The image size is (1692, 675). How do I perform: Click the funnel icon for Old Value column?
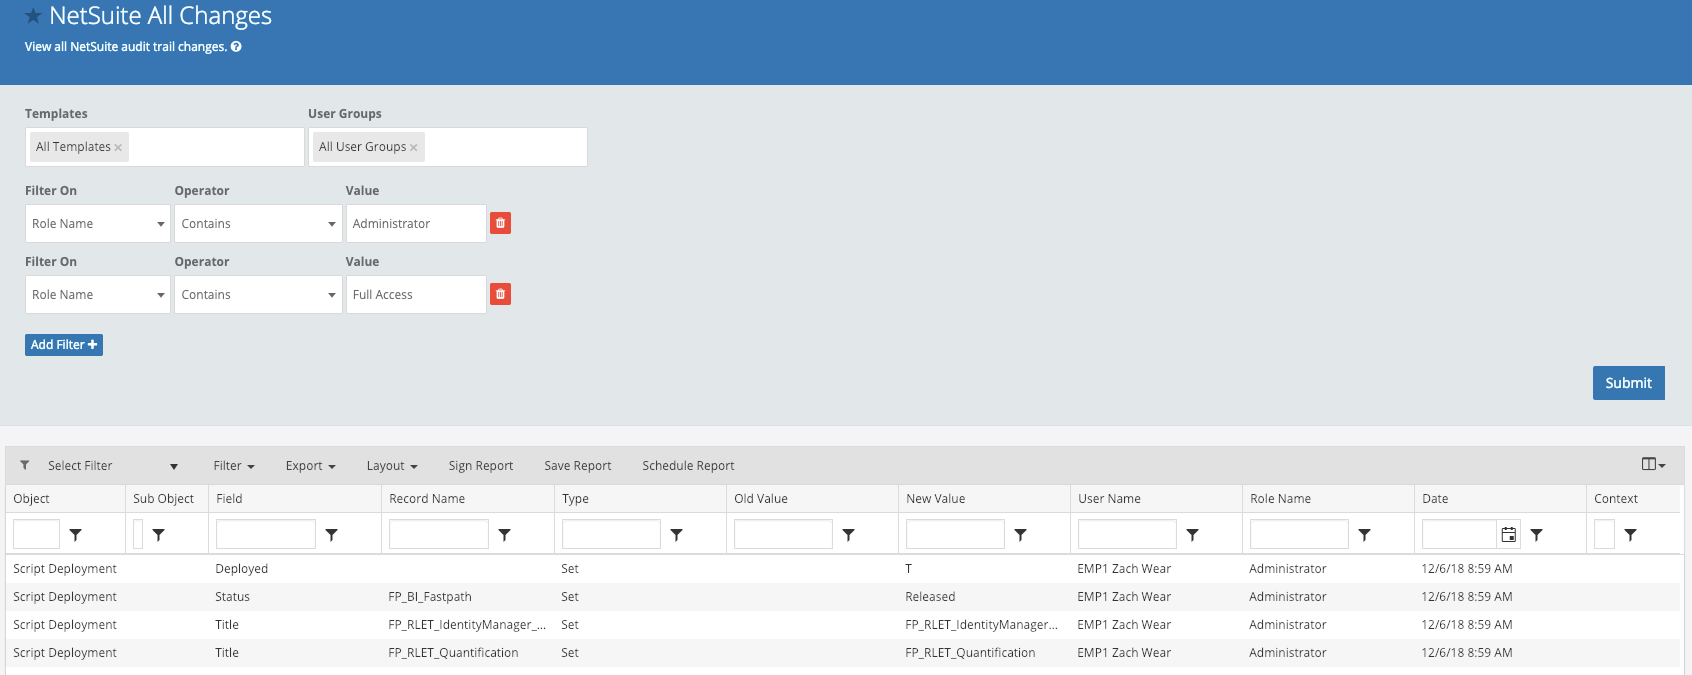848,535
